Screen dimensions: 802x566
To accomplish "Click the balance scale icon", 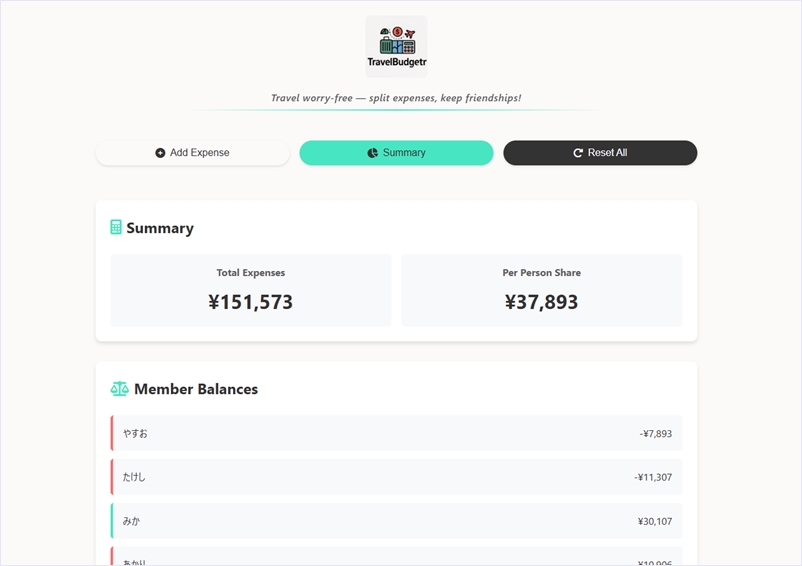I will [119, 389].
